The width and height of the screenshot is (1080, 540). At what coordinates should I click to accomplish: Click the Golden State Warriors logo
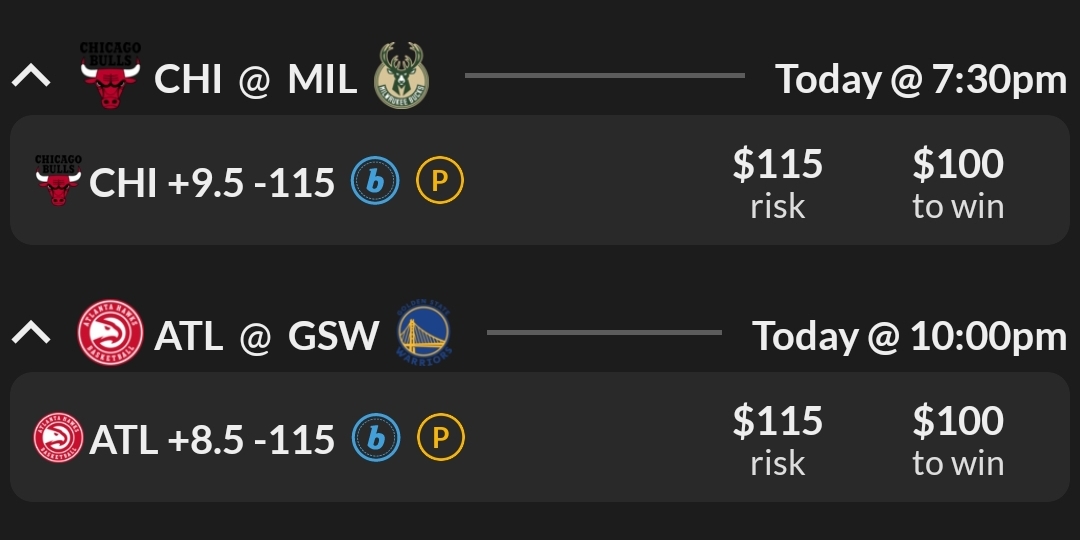pos(424,333)
